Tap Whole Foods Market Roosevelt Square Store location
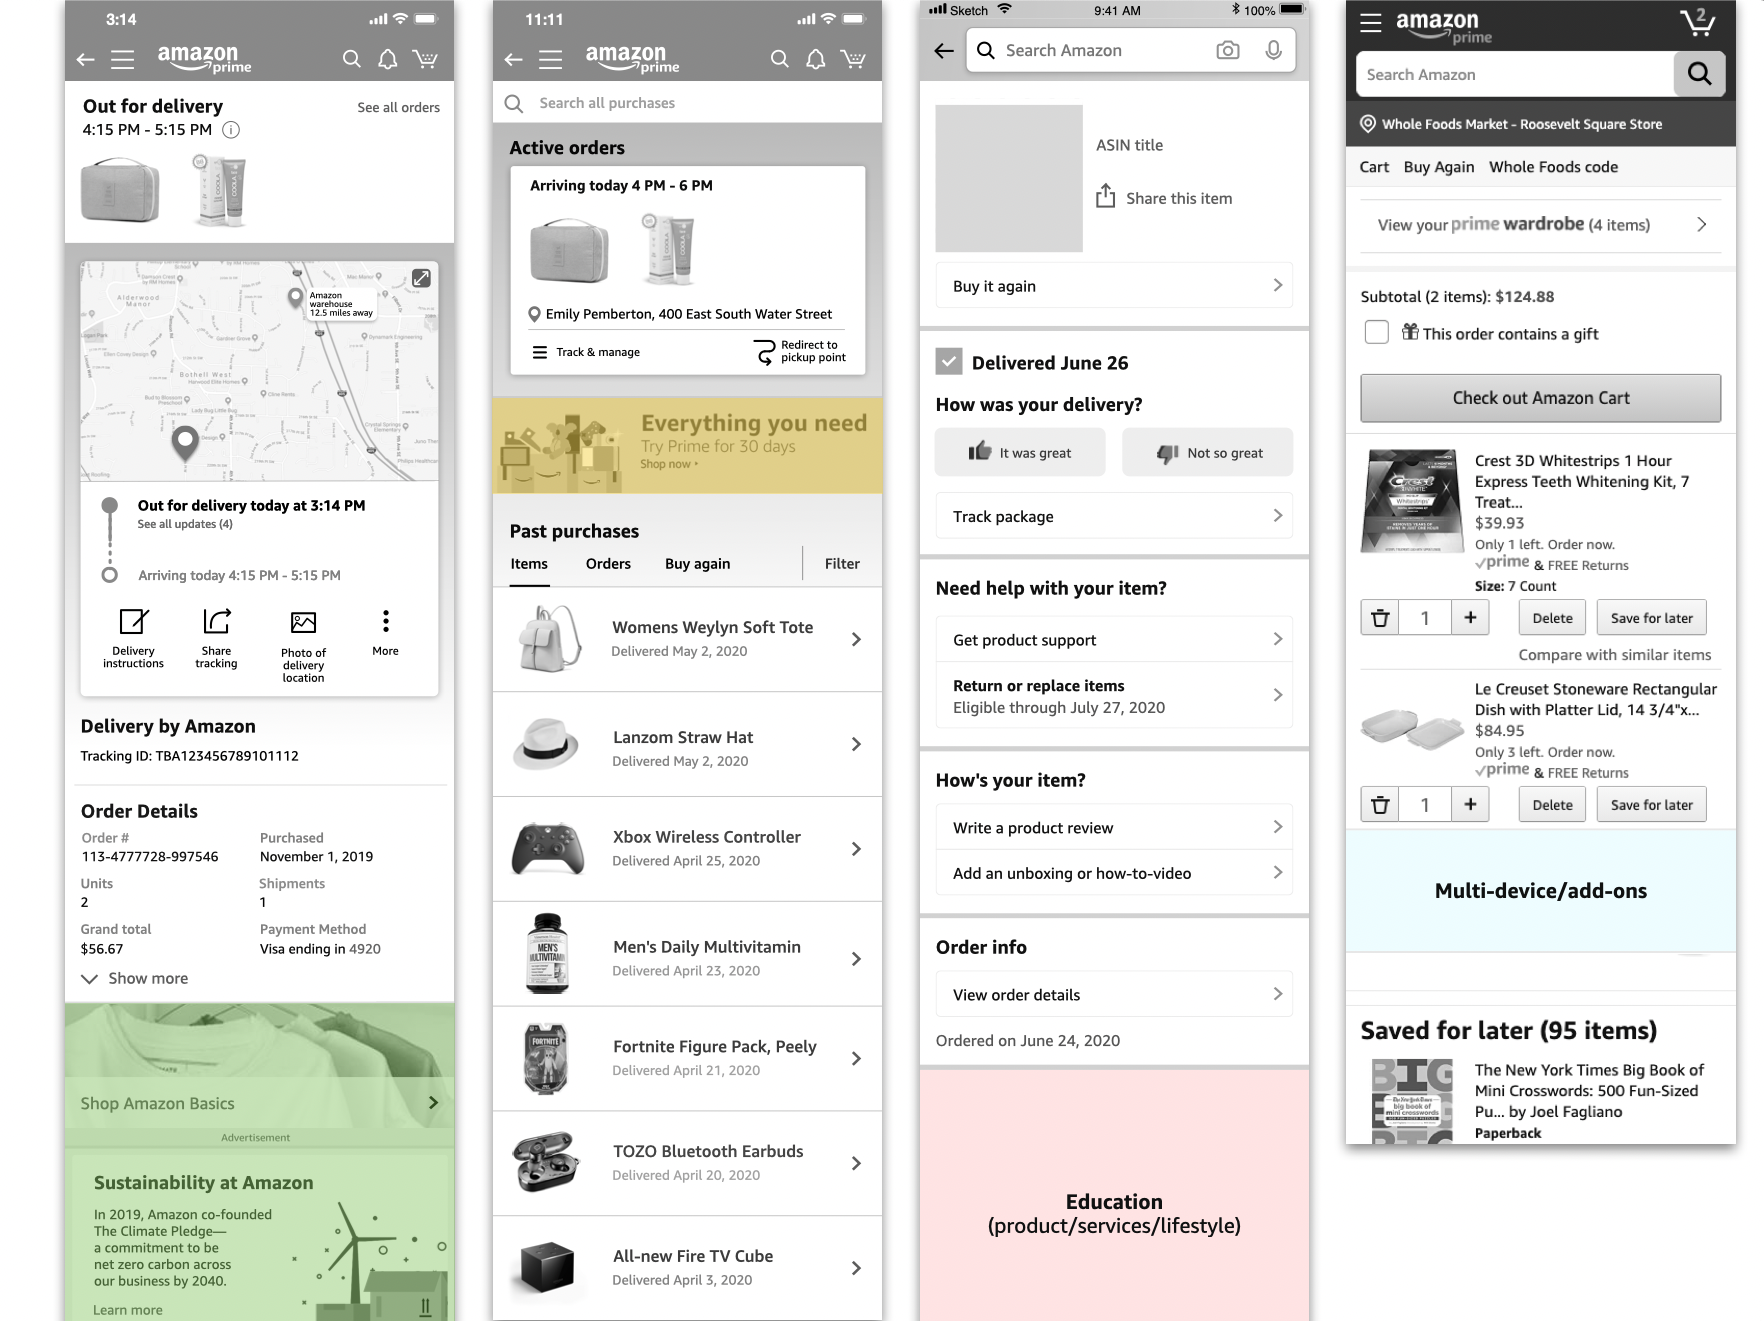The height and width of the screenshot is (1321, 1764). (x=1511, y=124)
